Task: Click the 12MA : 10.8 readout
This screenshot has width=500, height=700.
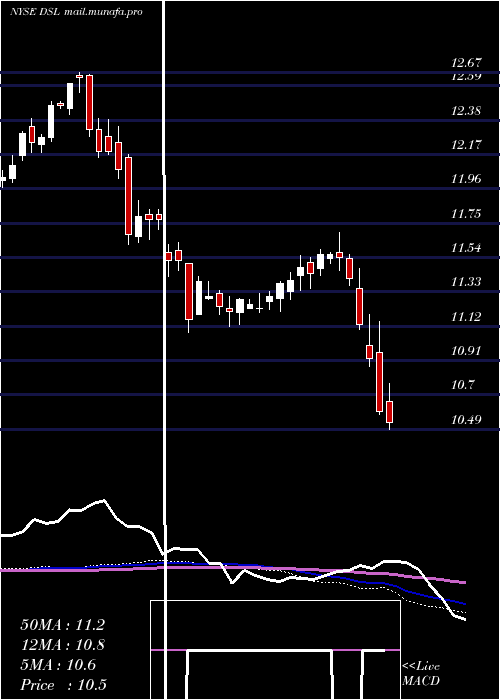Action: coord(62,645)
